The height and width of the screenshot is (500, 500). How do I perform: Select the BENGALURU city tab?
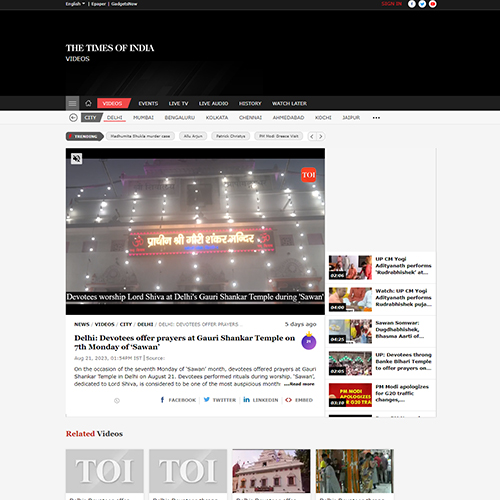tap(180, 118)
